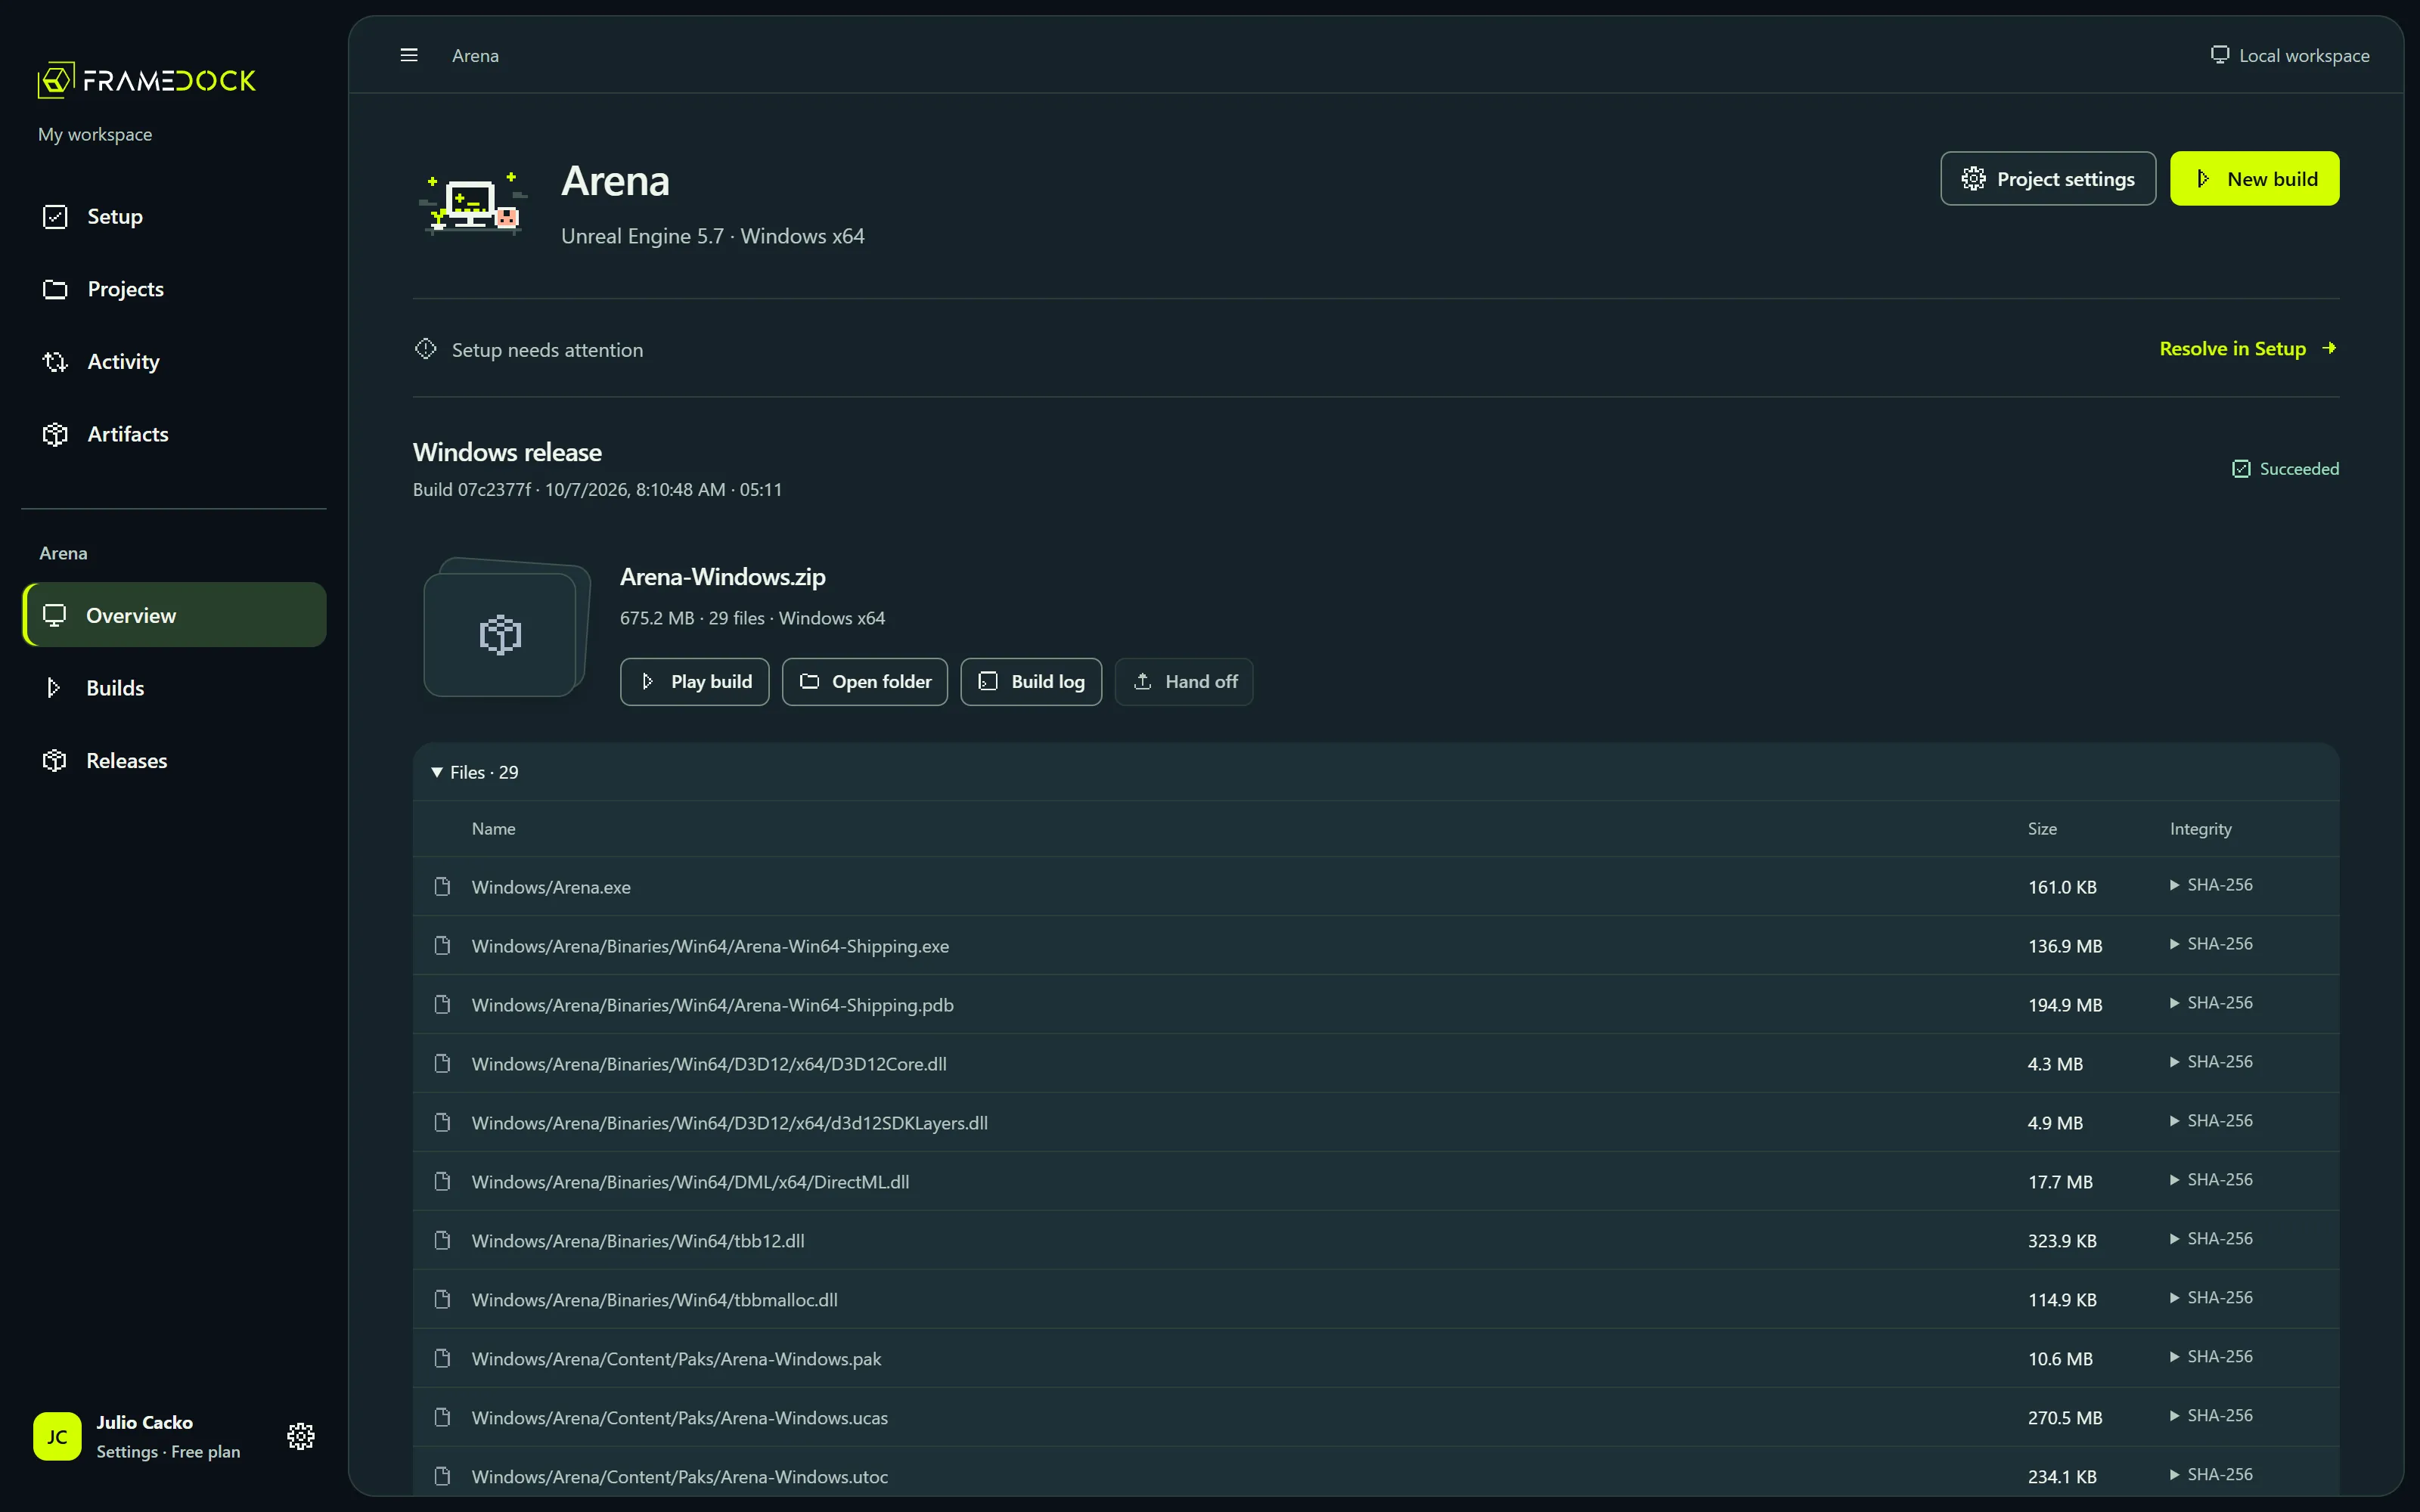Image resolution: width=2420 pixels, height=1512 pixels.
Task: Click the Succeeded status icon
Action: [2241, 469]
